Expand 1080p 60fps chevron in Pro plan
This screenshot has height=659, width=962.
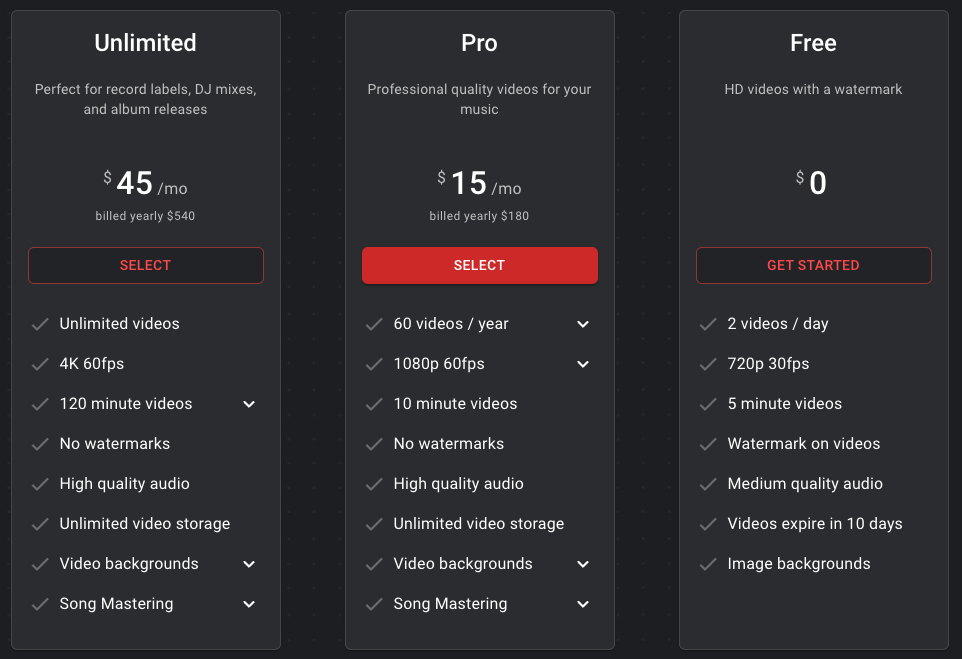coord(583,364)
